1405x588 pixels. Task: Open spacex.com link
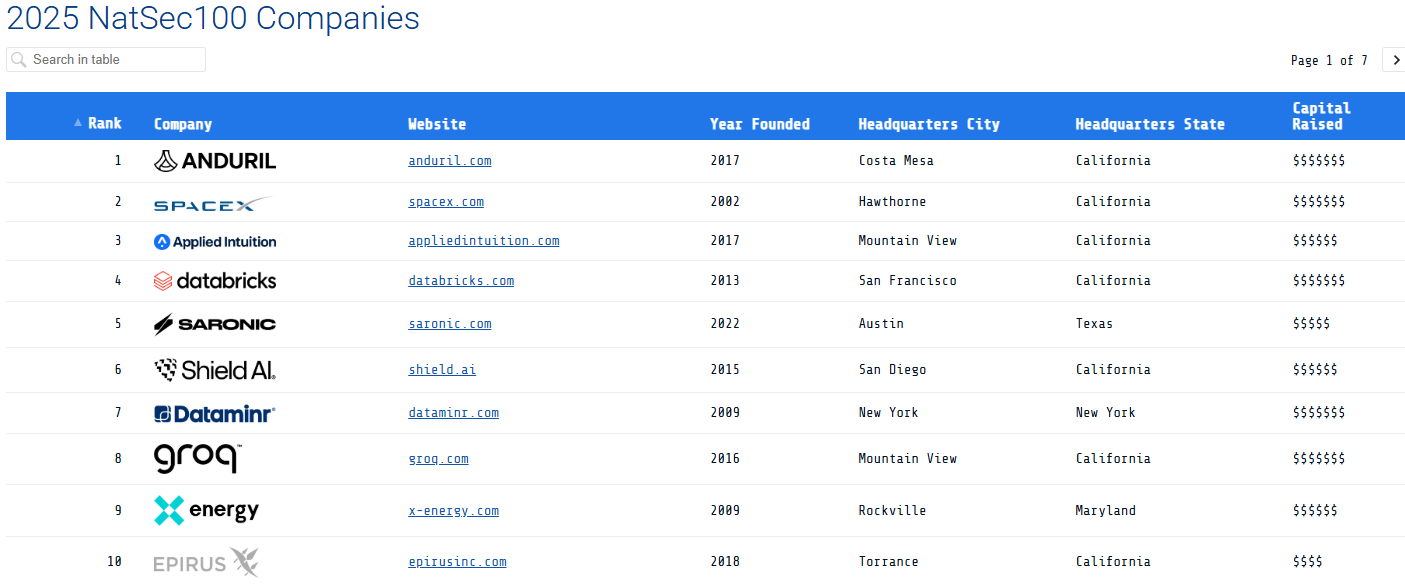coord(446,202)
